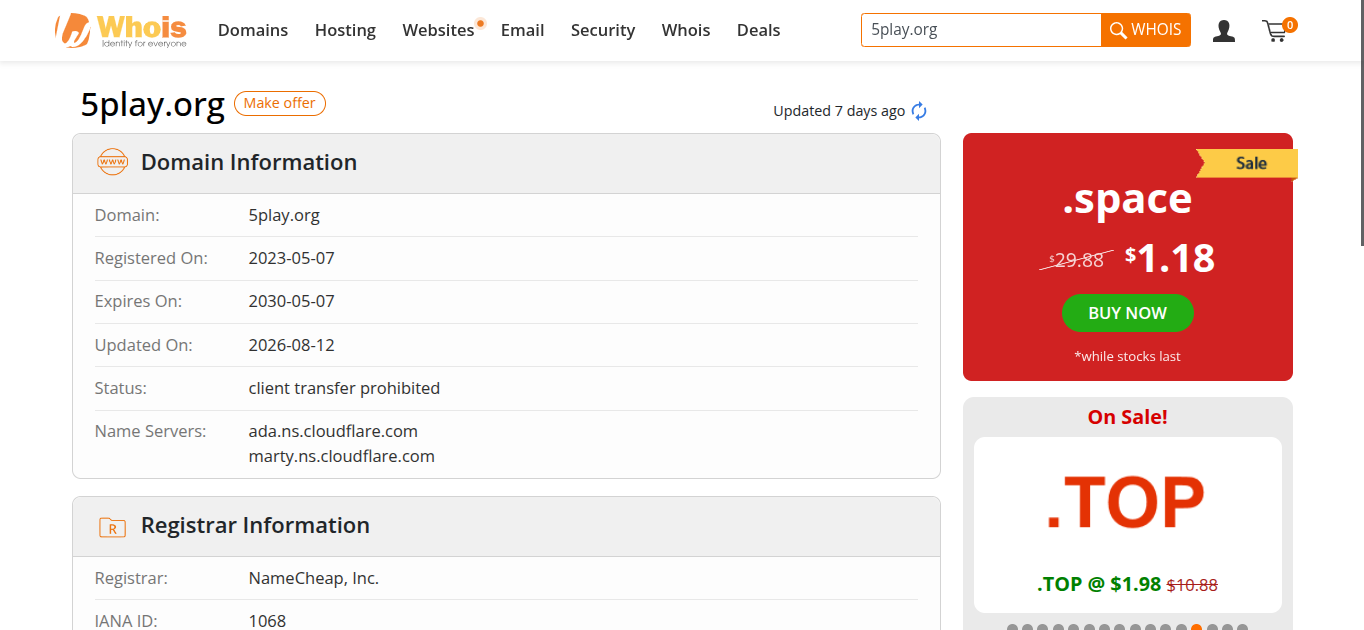Open the shopping cart icon
Image resolution: width=1364 pixels, height=630 pixels.
point(1277,30)
